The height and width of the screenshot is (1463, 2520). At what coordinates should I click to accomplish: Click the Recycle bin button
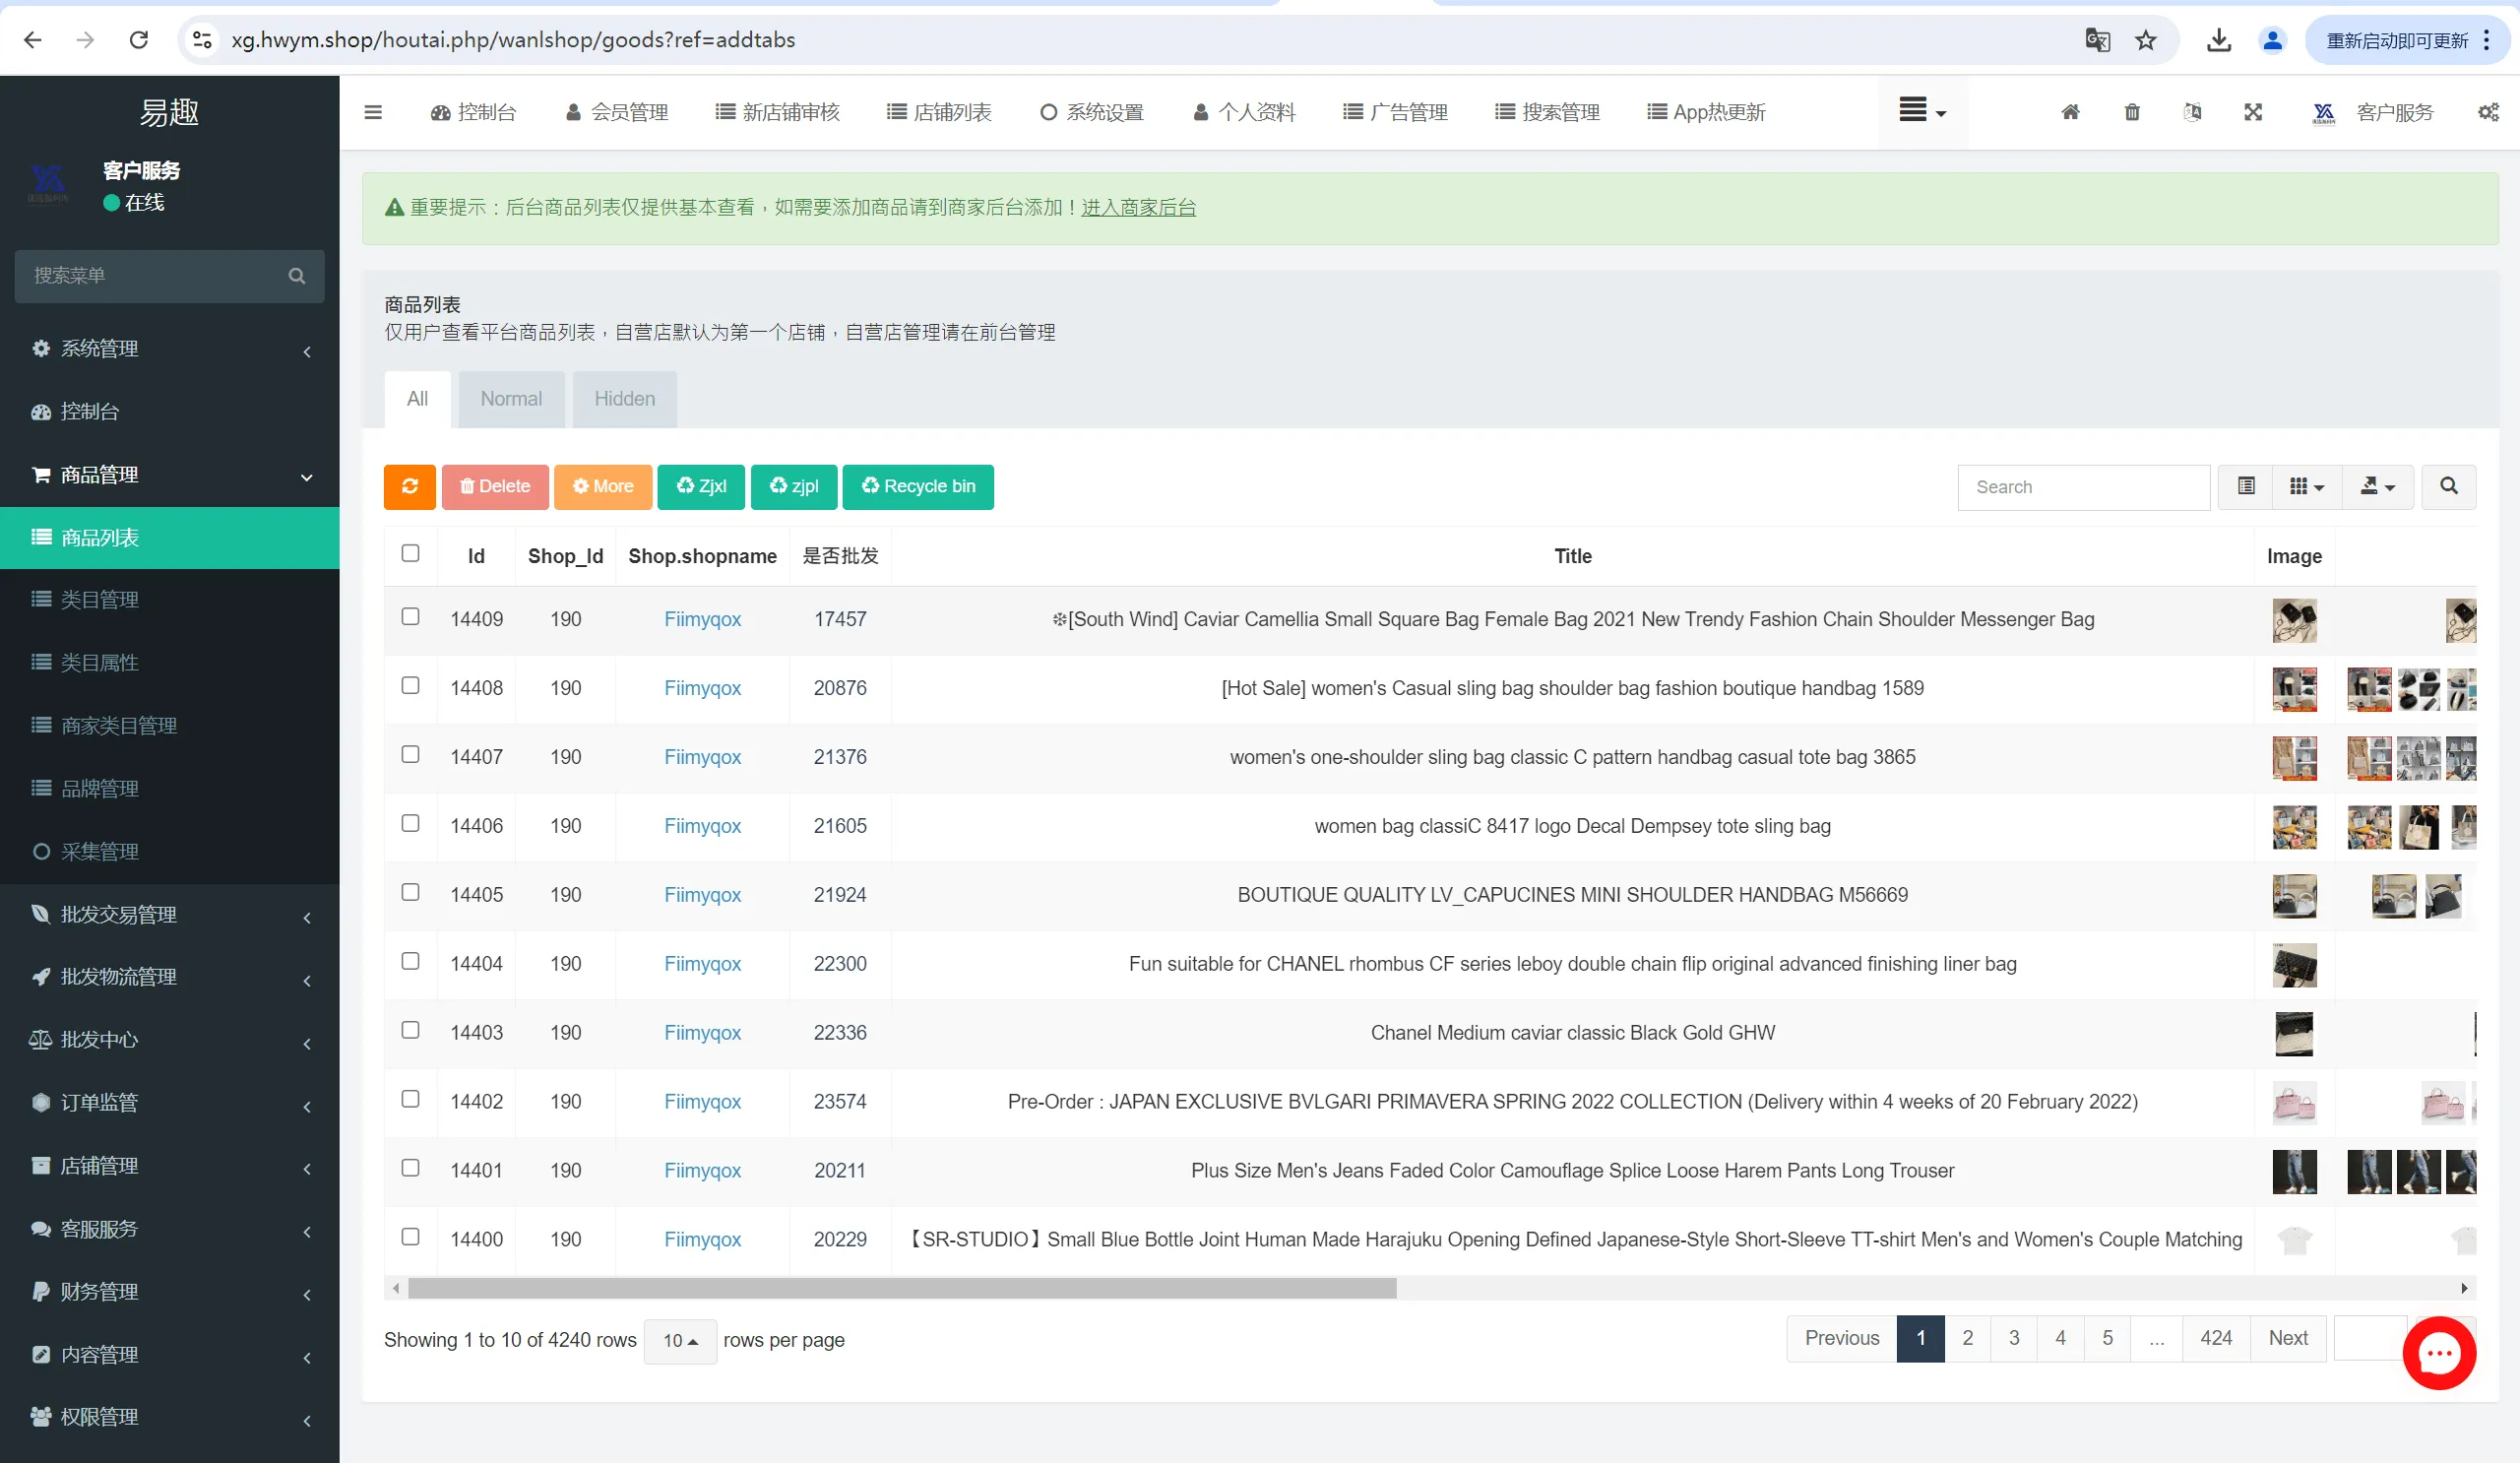tap(918, 487)
